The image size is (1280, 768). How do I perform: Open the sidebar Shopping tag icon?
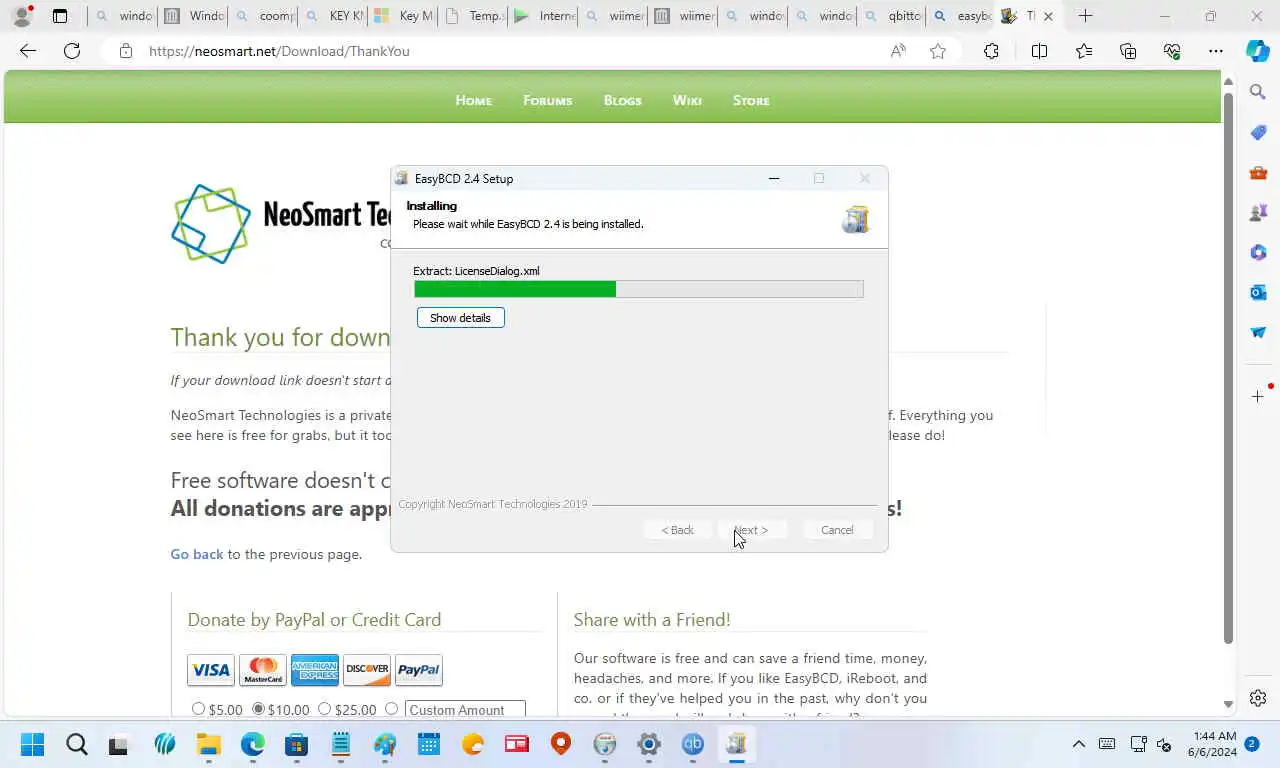pos(1258,132)
